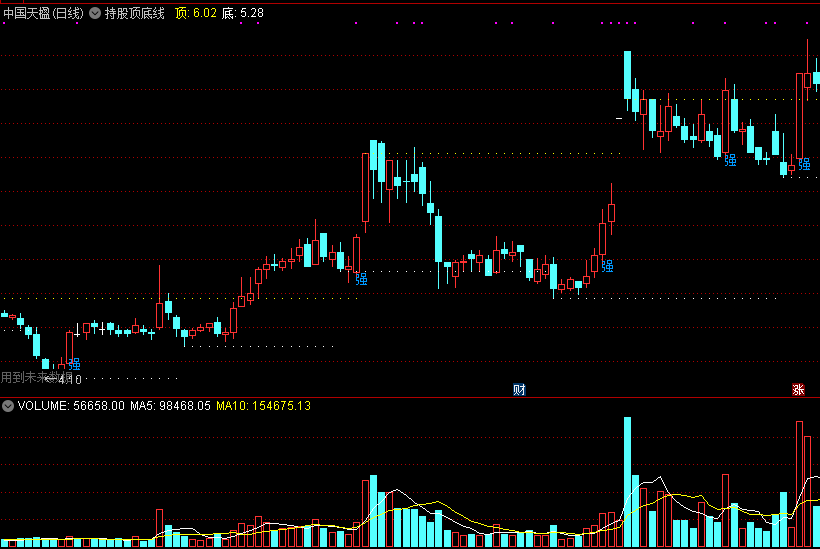
Task: Click the 持股顶底线 indicator name
Action: [134, 13]
